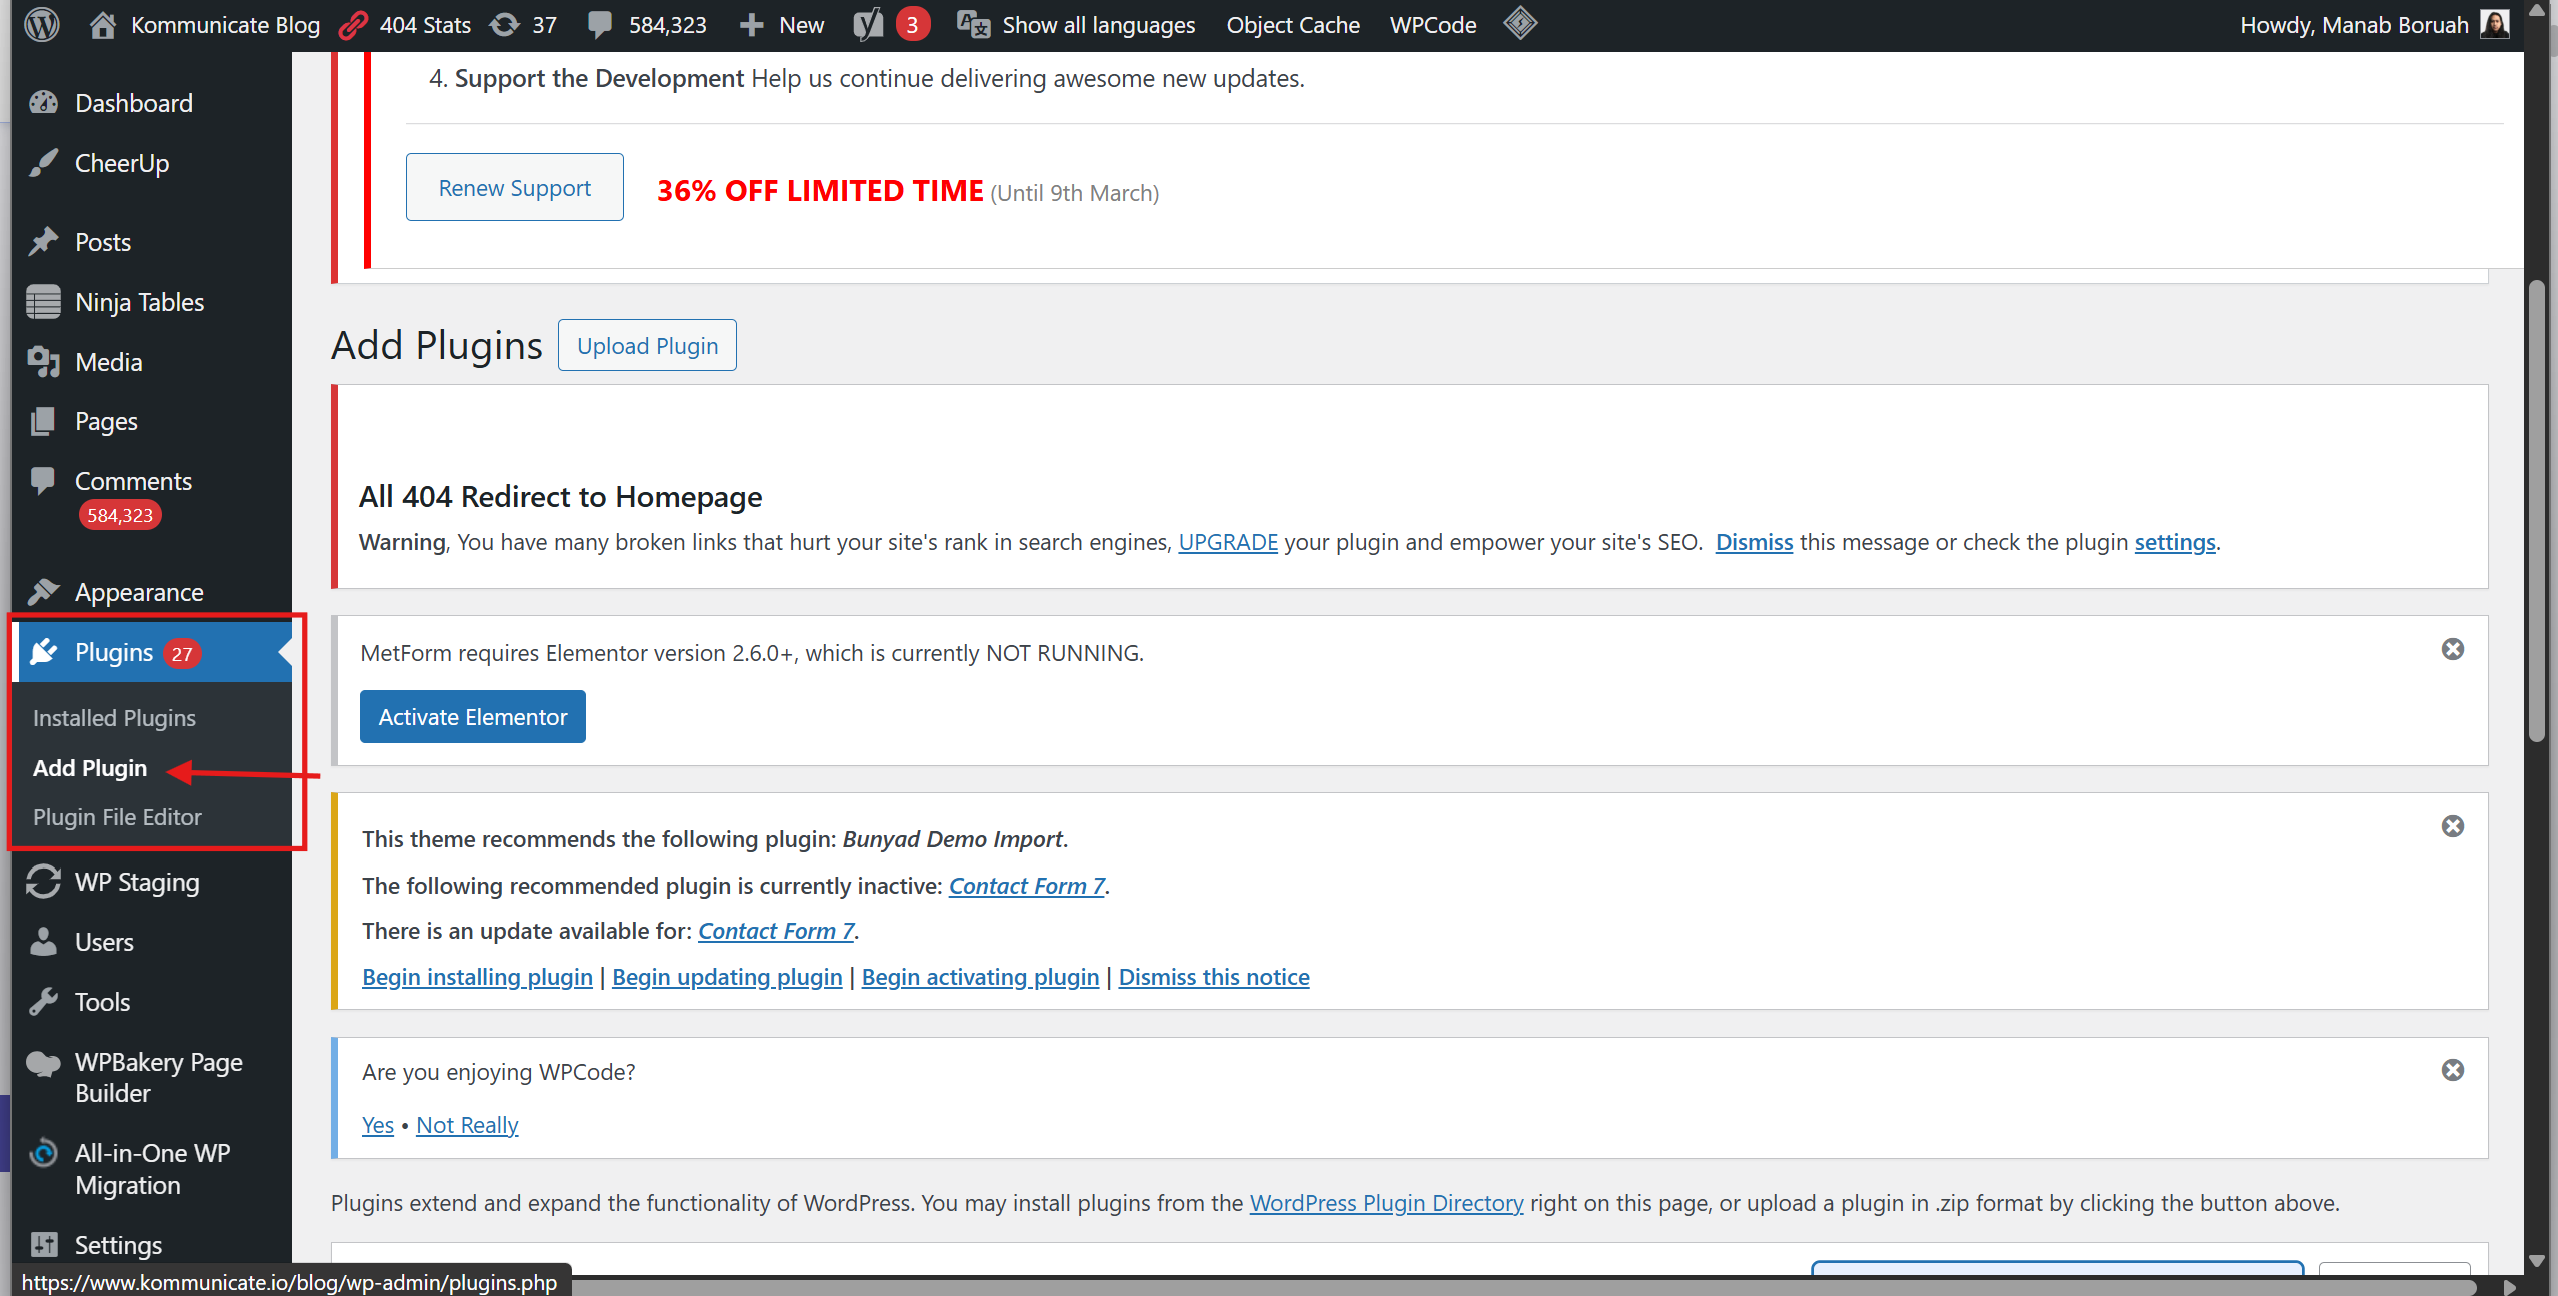Dismiss the WPCode enjoyment notice
Image resolution: width=2558 pixels, height=1296 pixels.
(2453, 1070)
